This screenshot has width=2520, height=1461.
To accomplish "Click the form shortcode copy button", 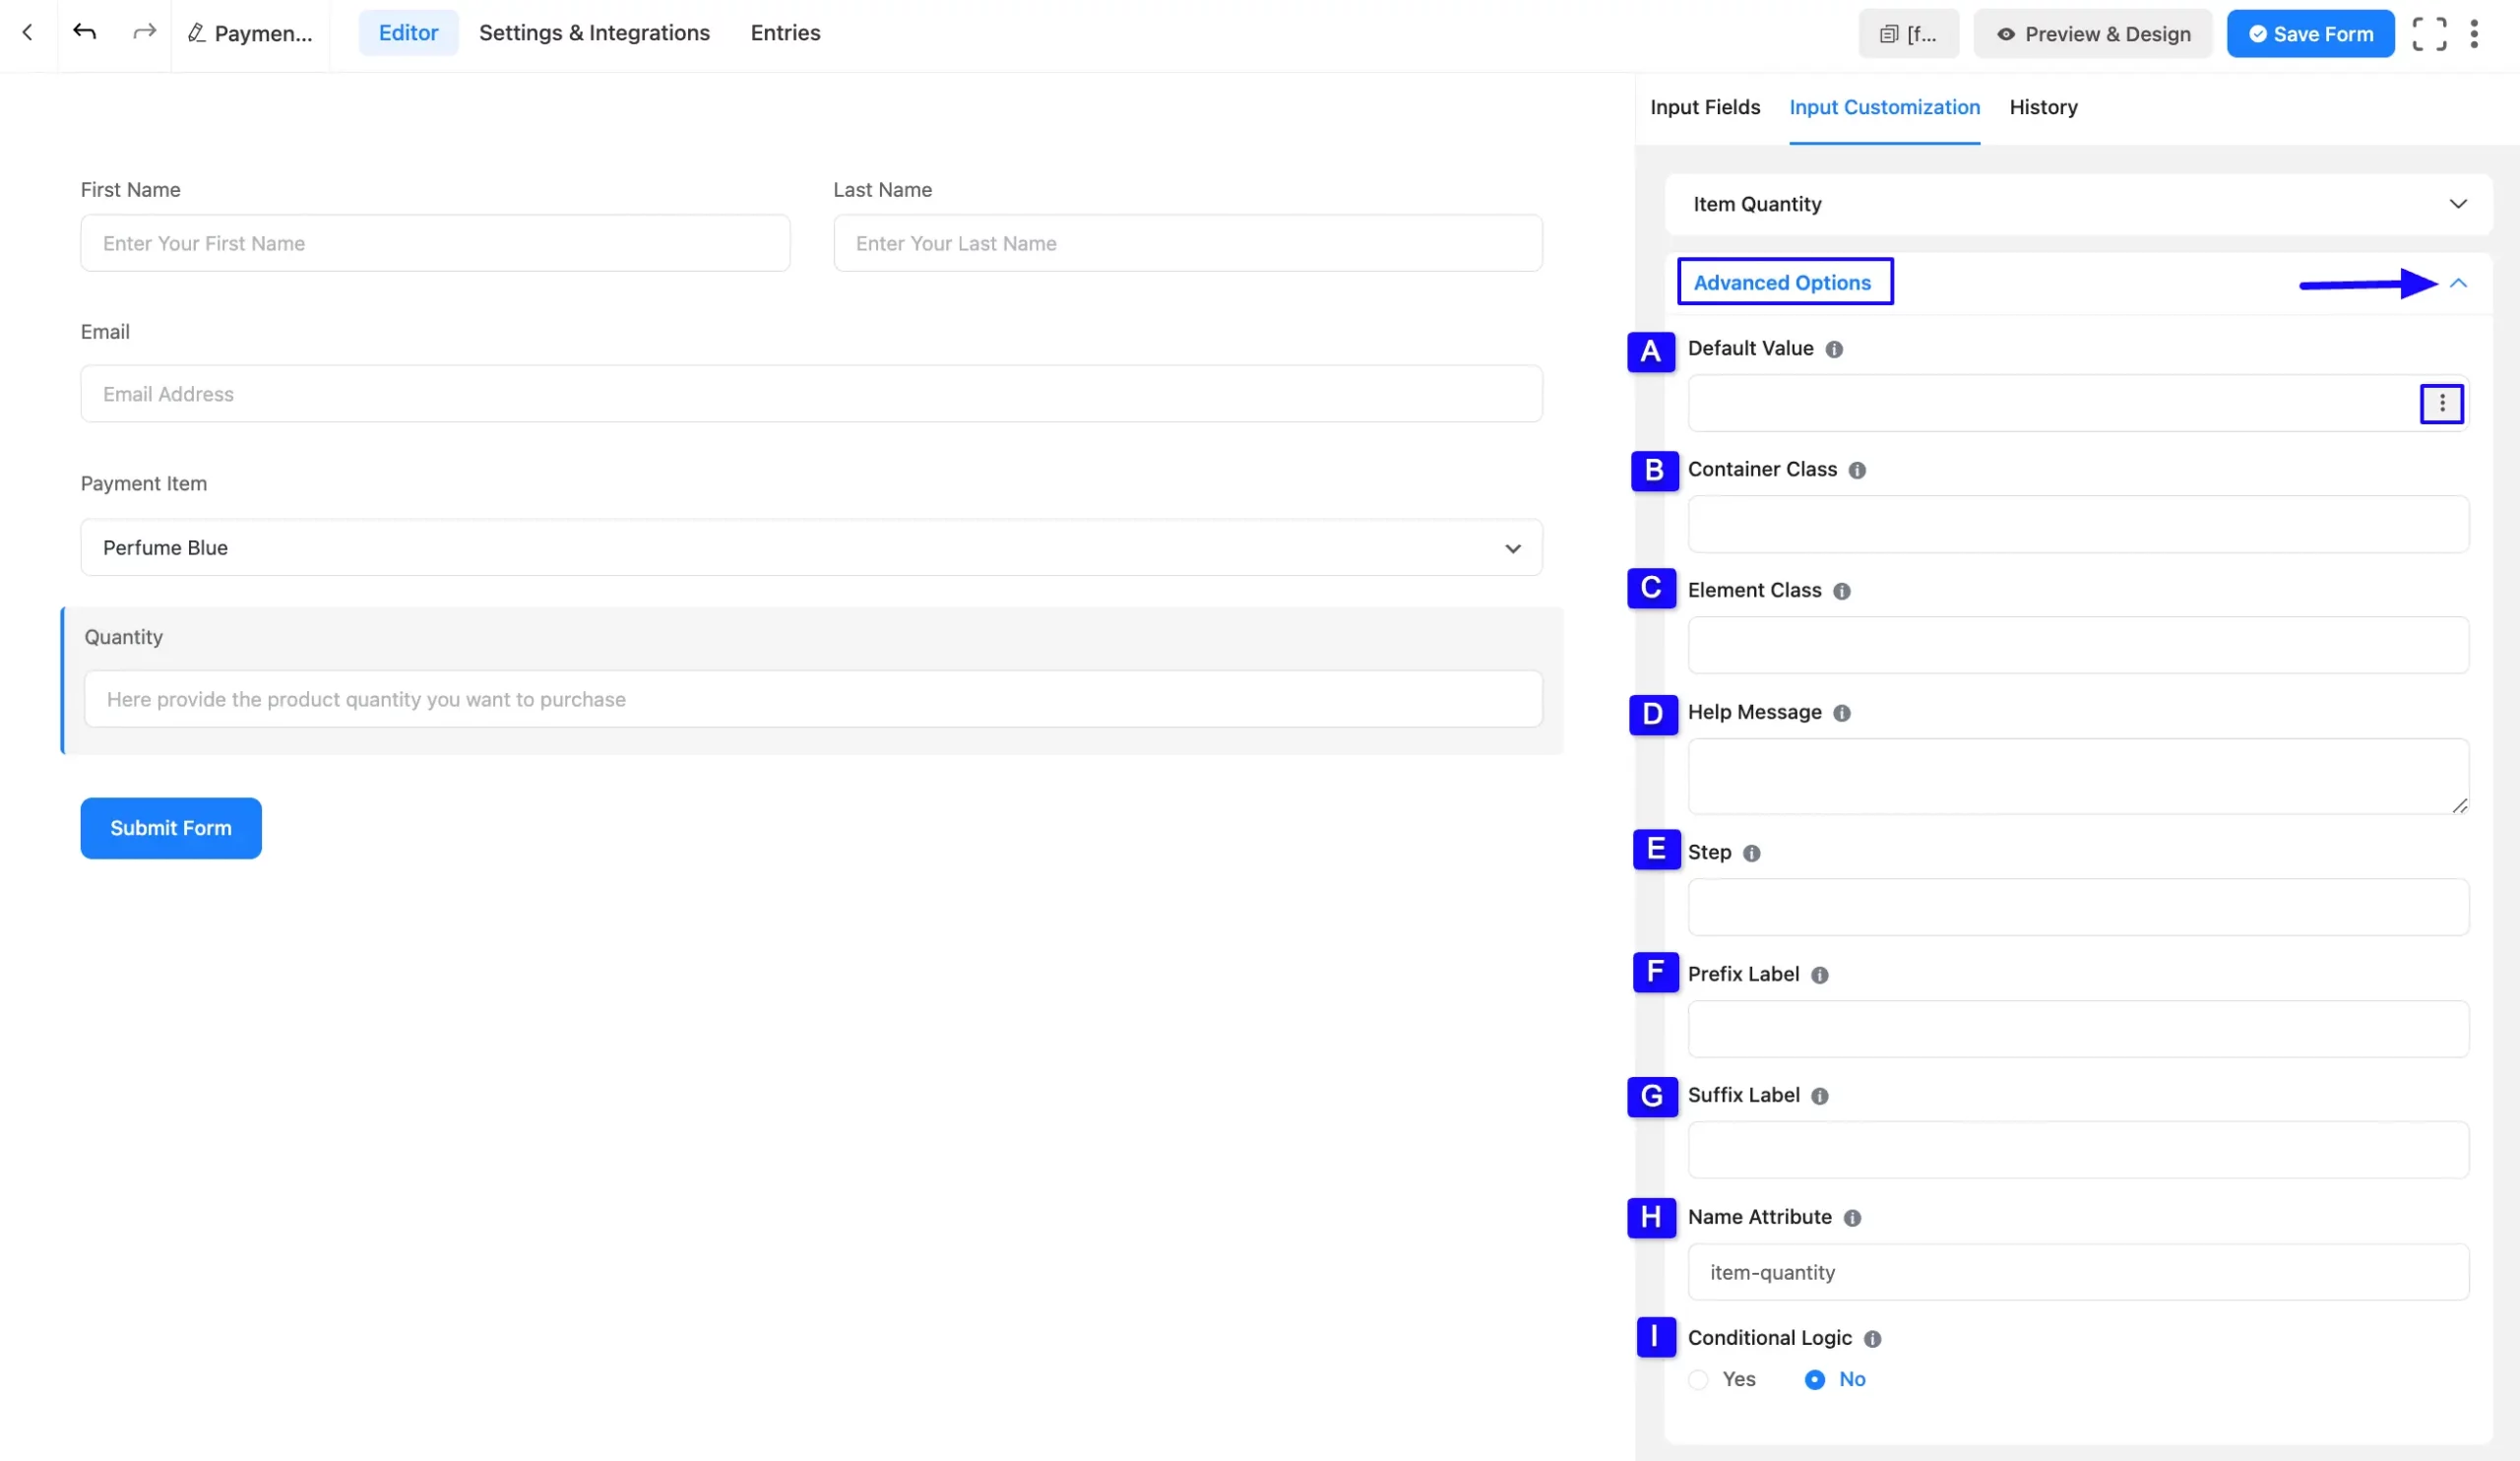I will pyautogui.click(x=1908, y=34).
